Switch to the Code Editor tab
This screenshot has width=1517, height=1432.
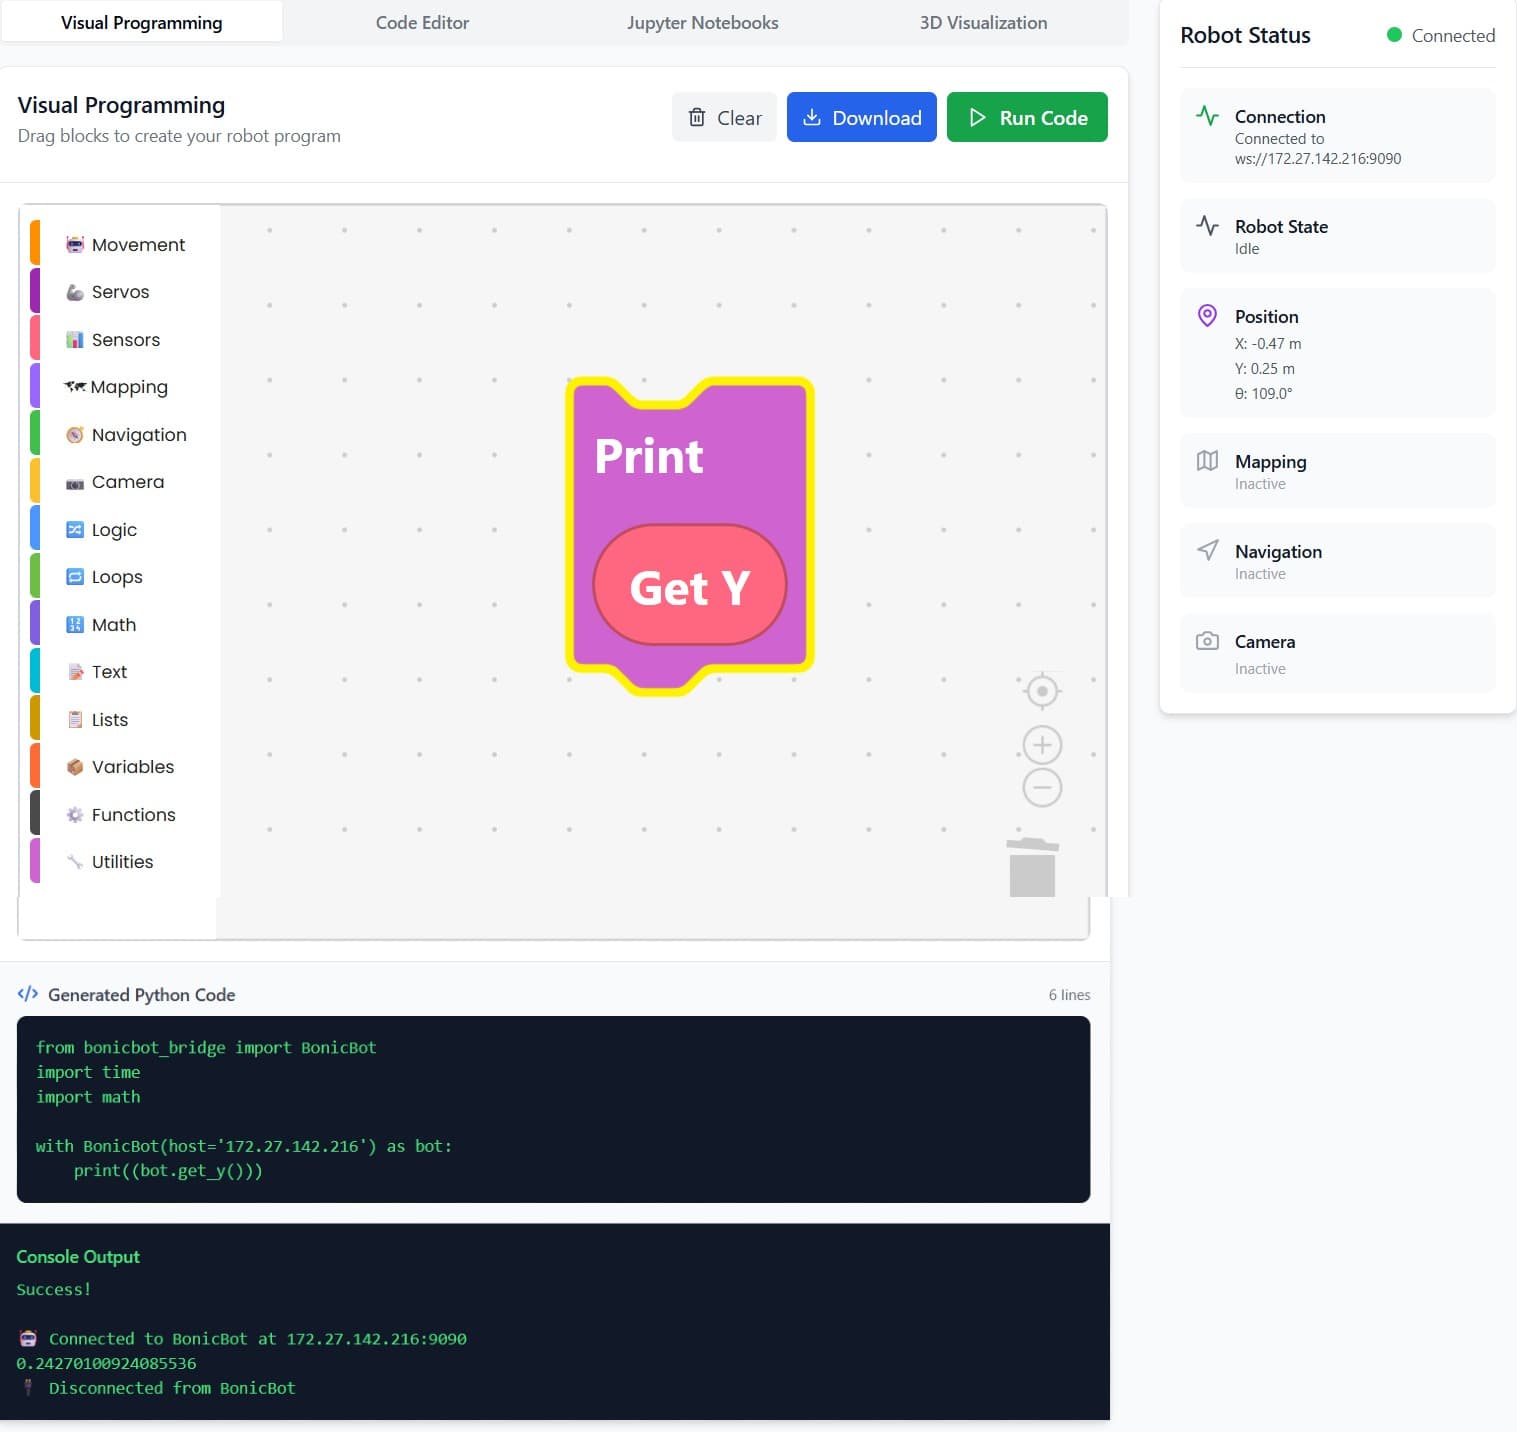point(422,23)
